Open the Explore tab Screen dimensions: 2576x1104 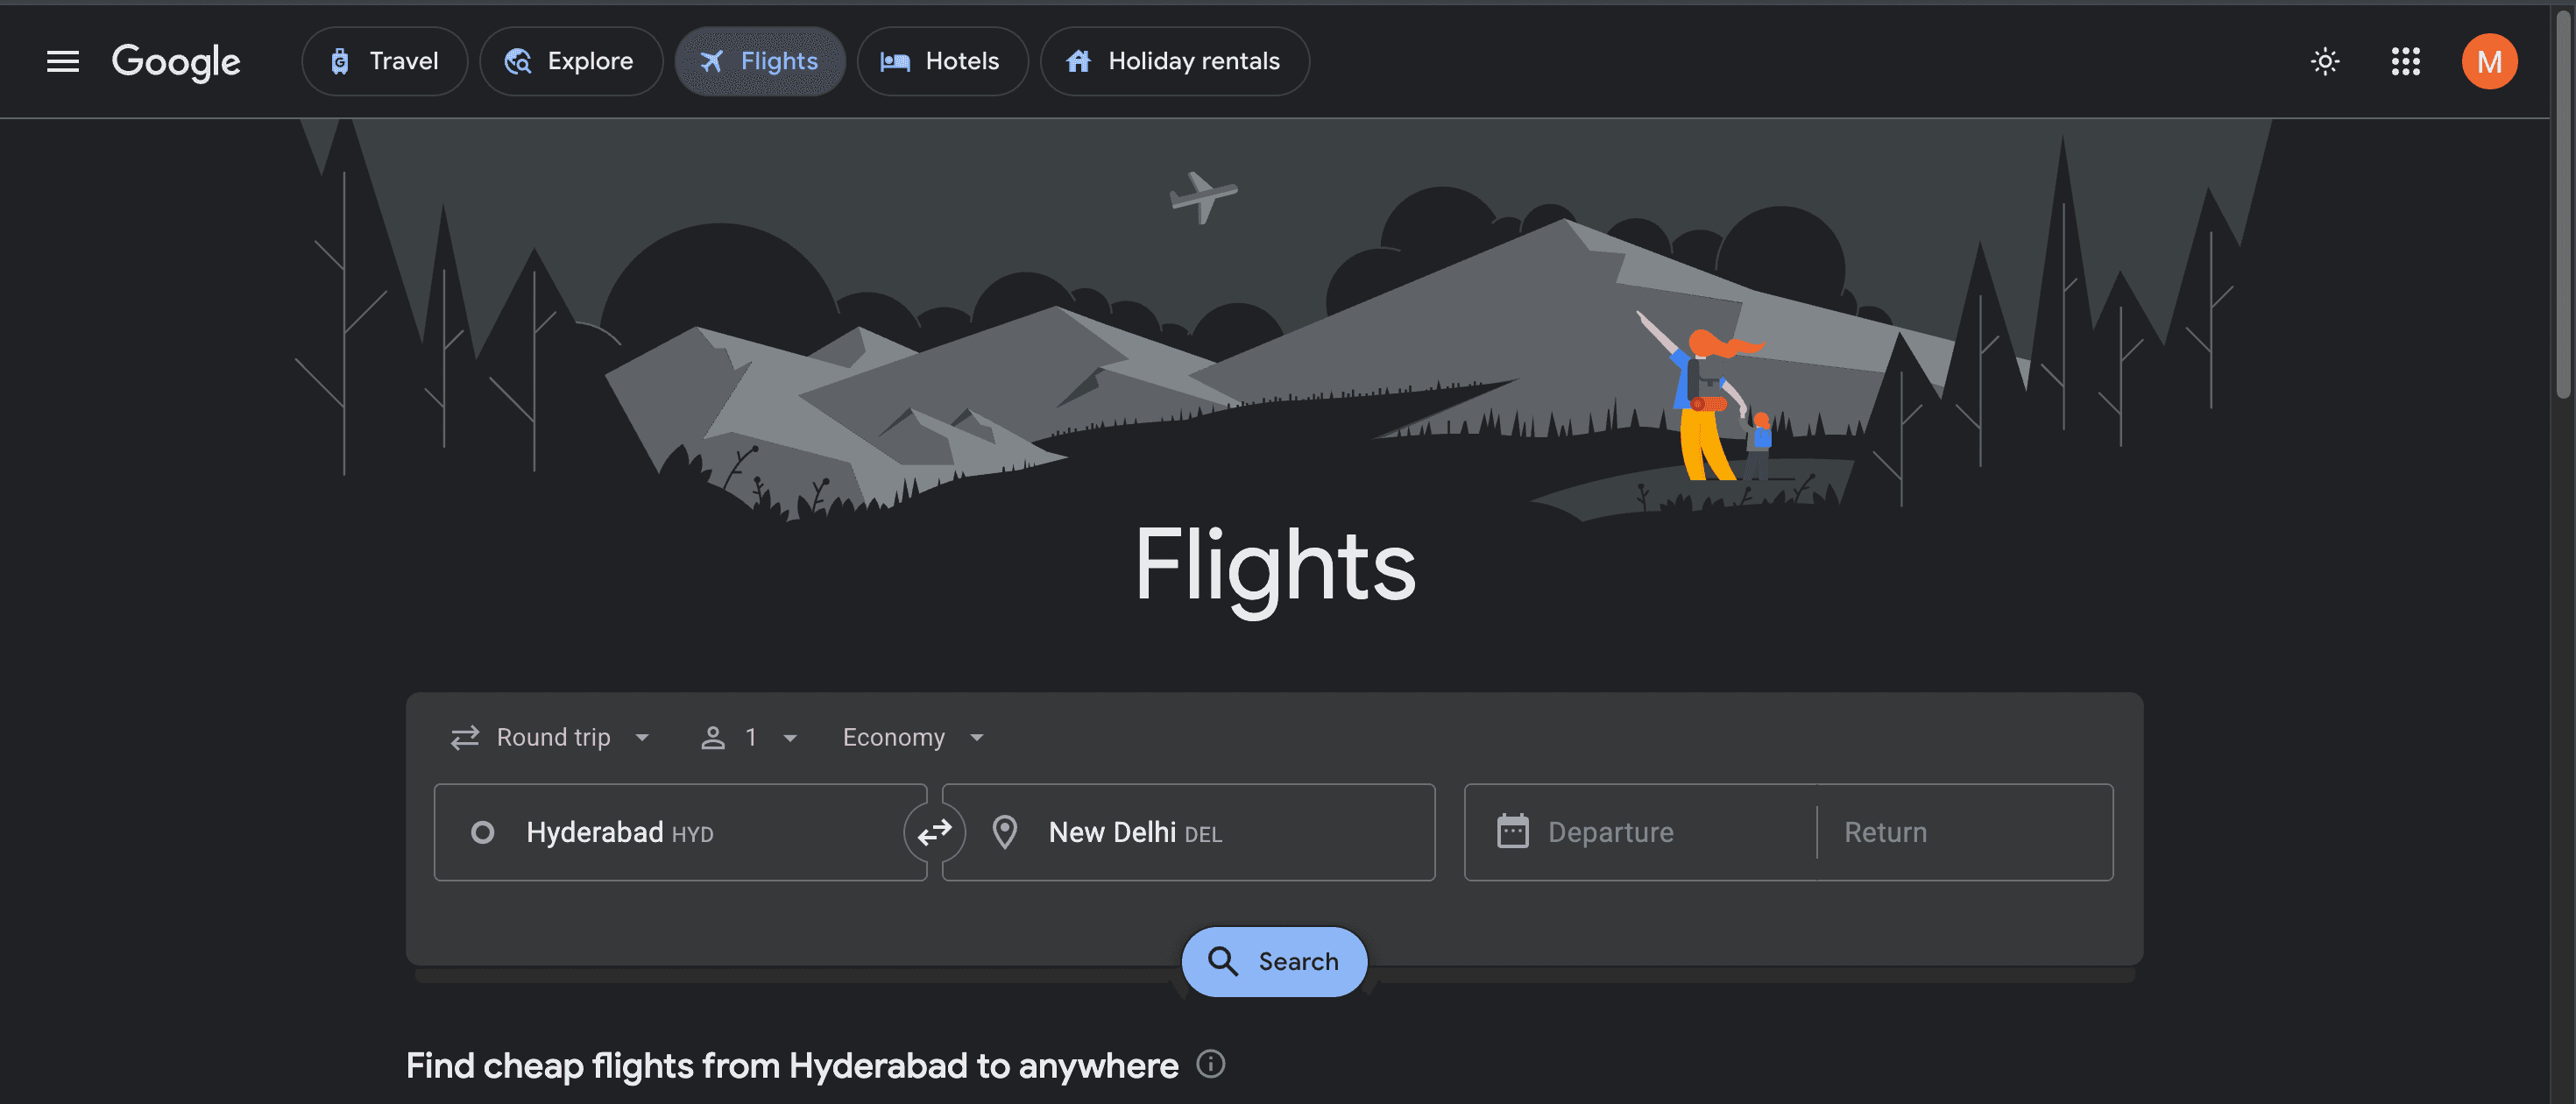[x=570, y=61]
